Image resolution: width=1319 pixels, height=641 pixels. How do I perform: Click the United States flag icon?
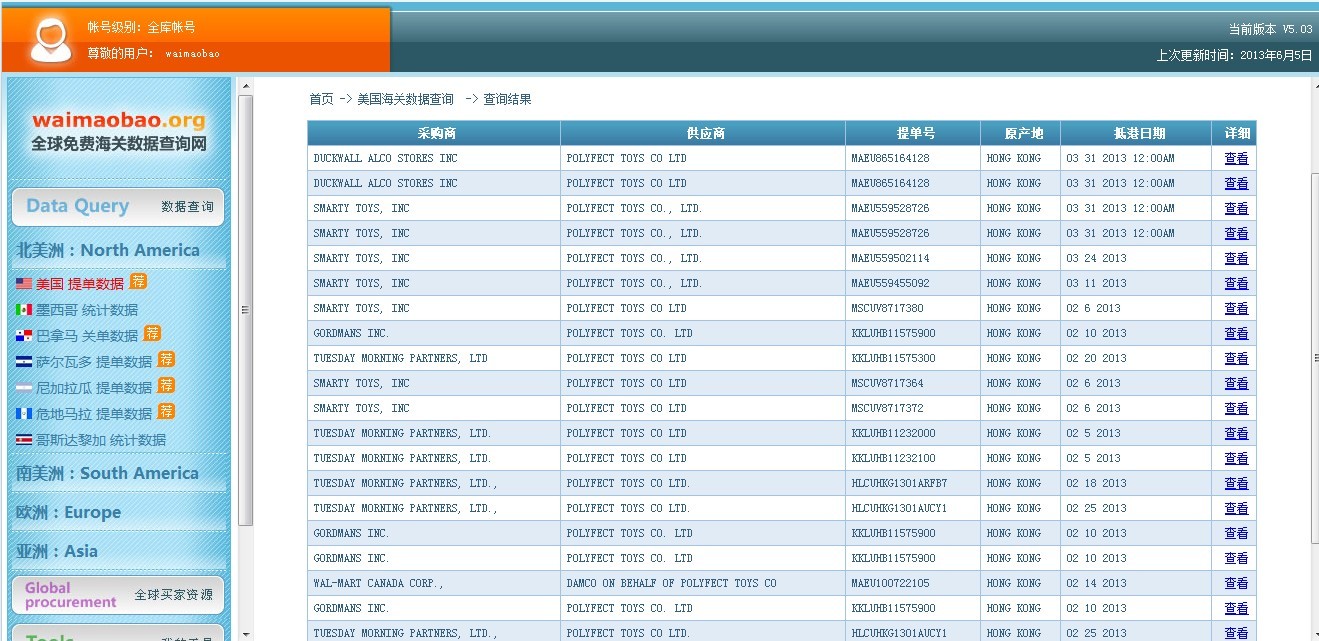[24, 284]
